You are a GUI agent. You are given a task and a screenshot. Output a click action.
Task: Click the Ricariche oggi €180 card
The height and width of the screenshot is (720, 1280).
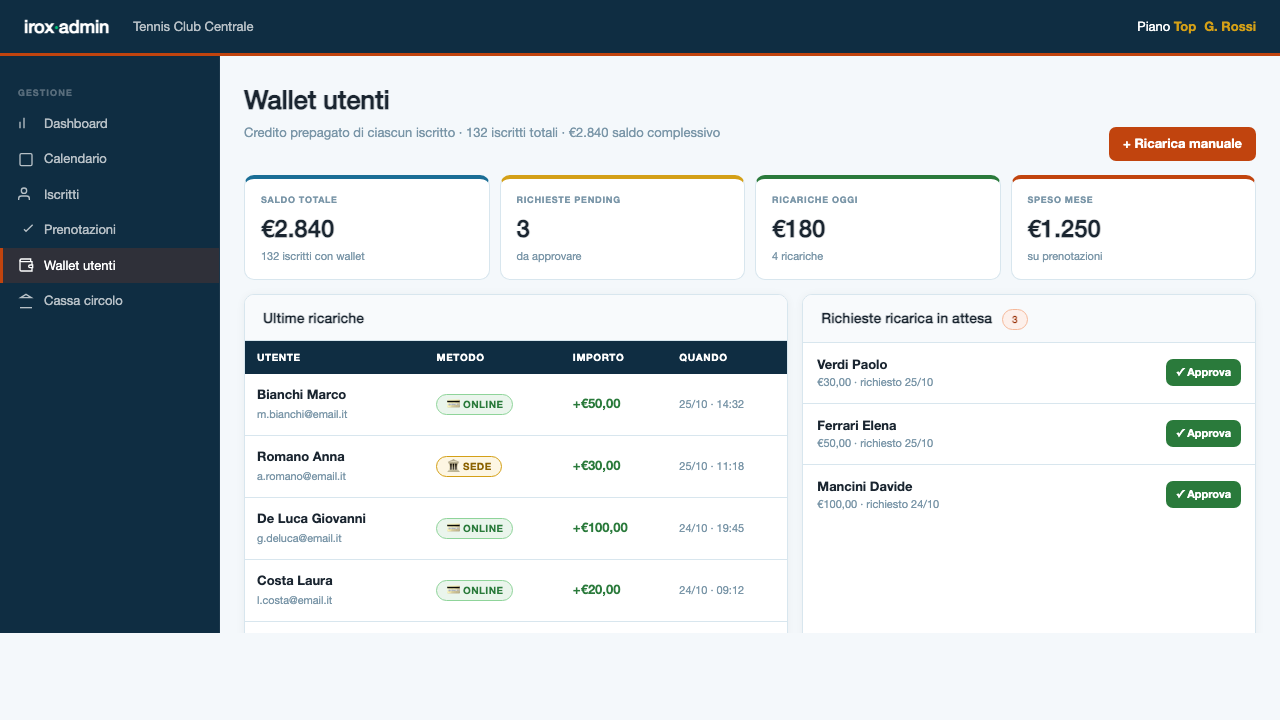coord(878,227)
